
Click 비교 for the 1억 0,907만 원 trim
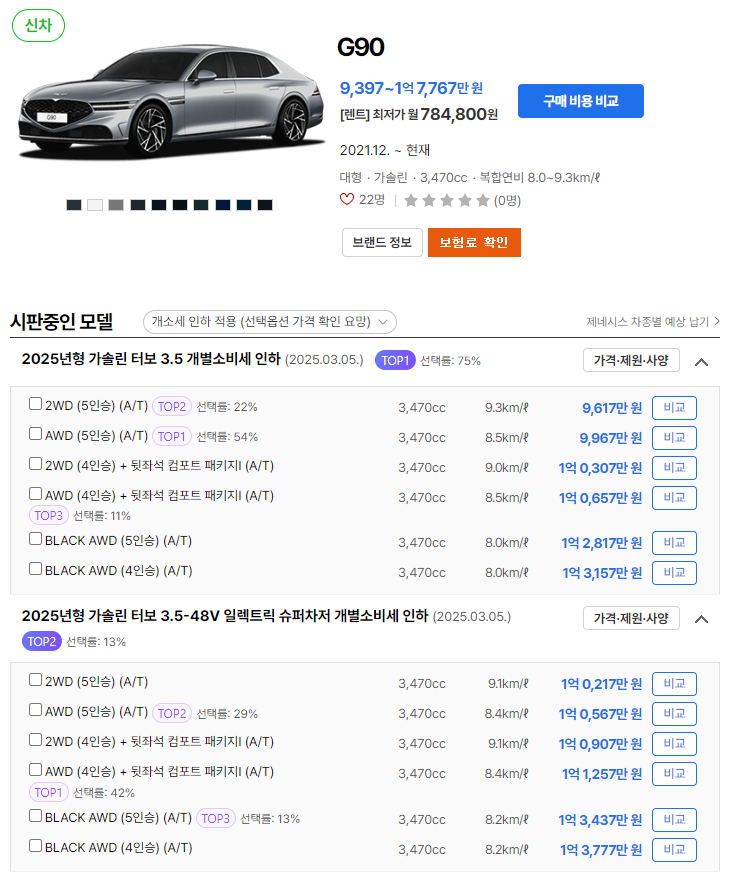[x=674, y=744]
